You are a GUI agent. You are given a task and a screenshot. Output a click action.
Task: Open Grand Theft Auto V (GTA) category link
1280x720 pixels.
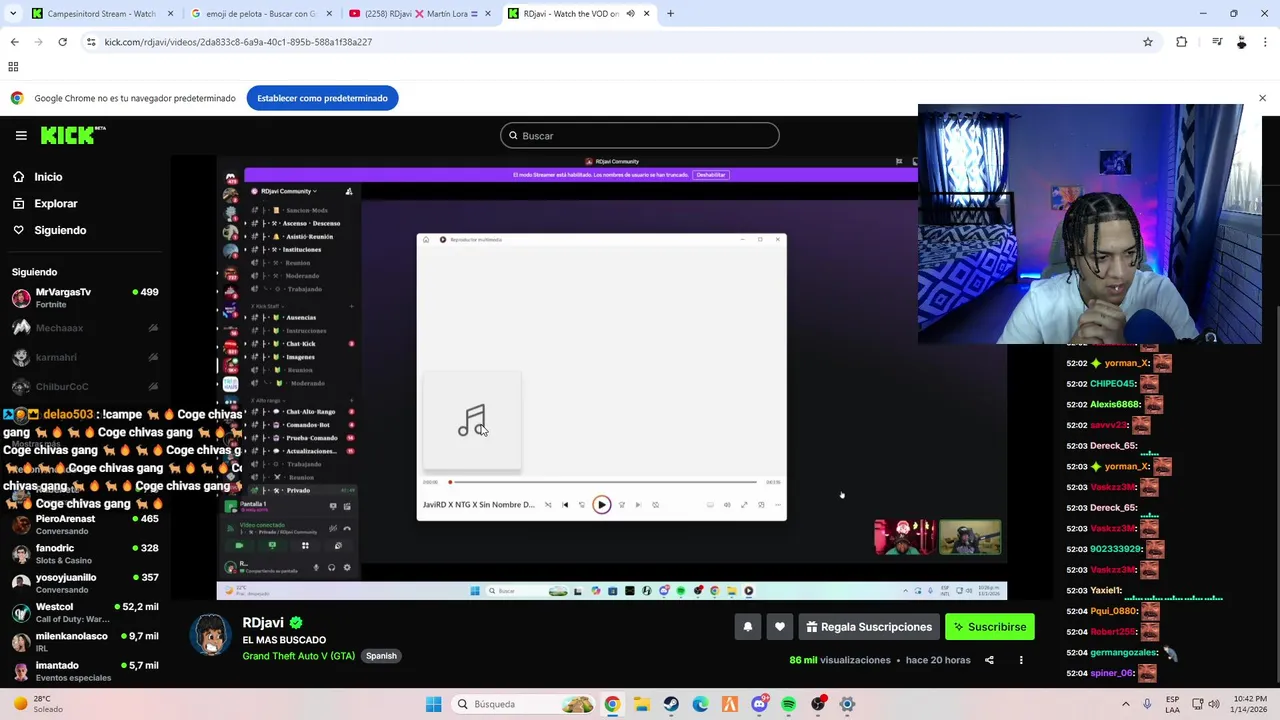click(x=298, y=656)
